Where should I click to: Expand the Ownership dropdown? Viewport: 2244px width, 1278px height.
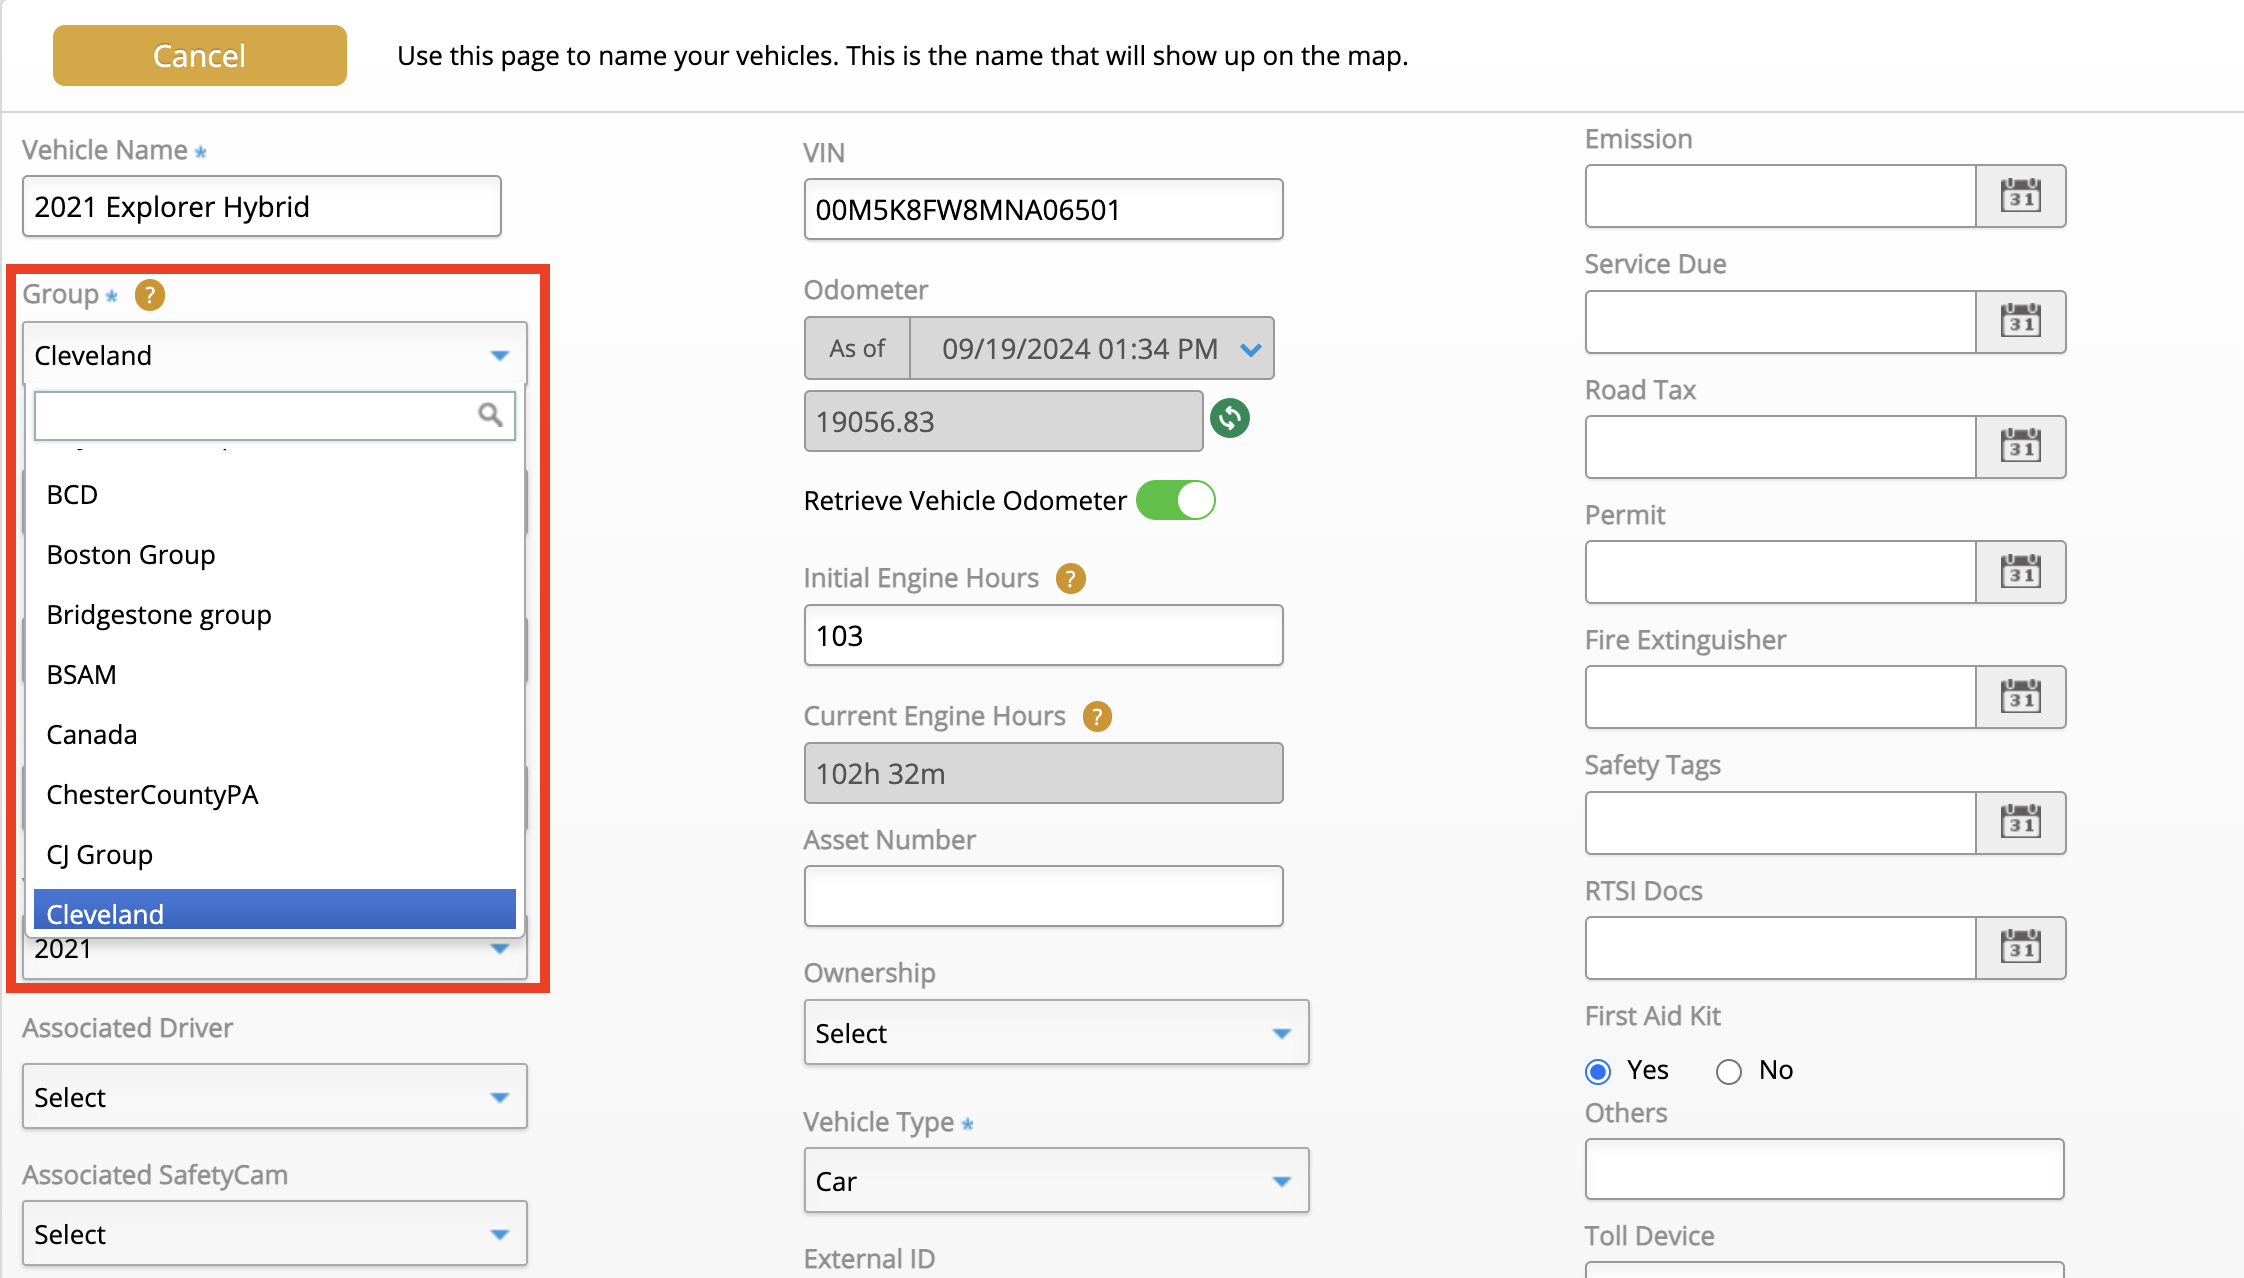click(1056, 1033)
